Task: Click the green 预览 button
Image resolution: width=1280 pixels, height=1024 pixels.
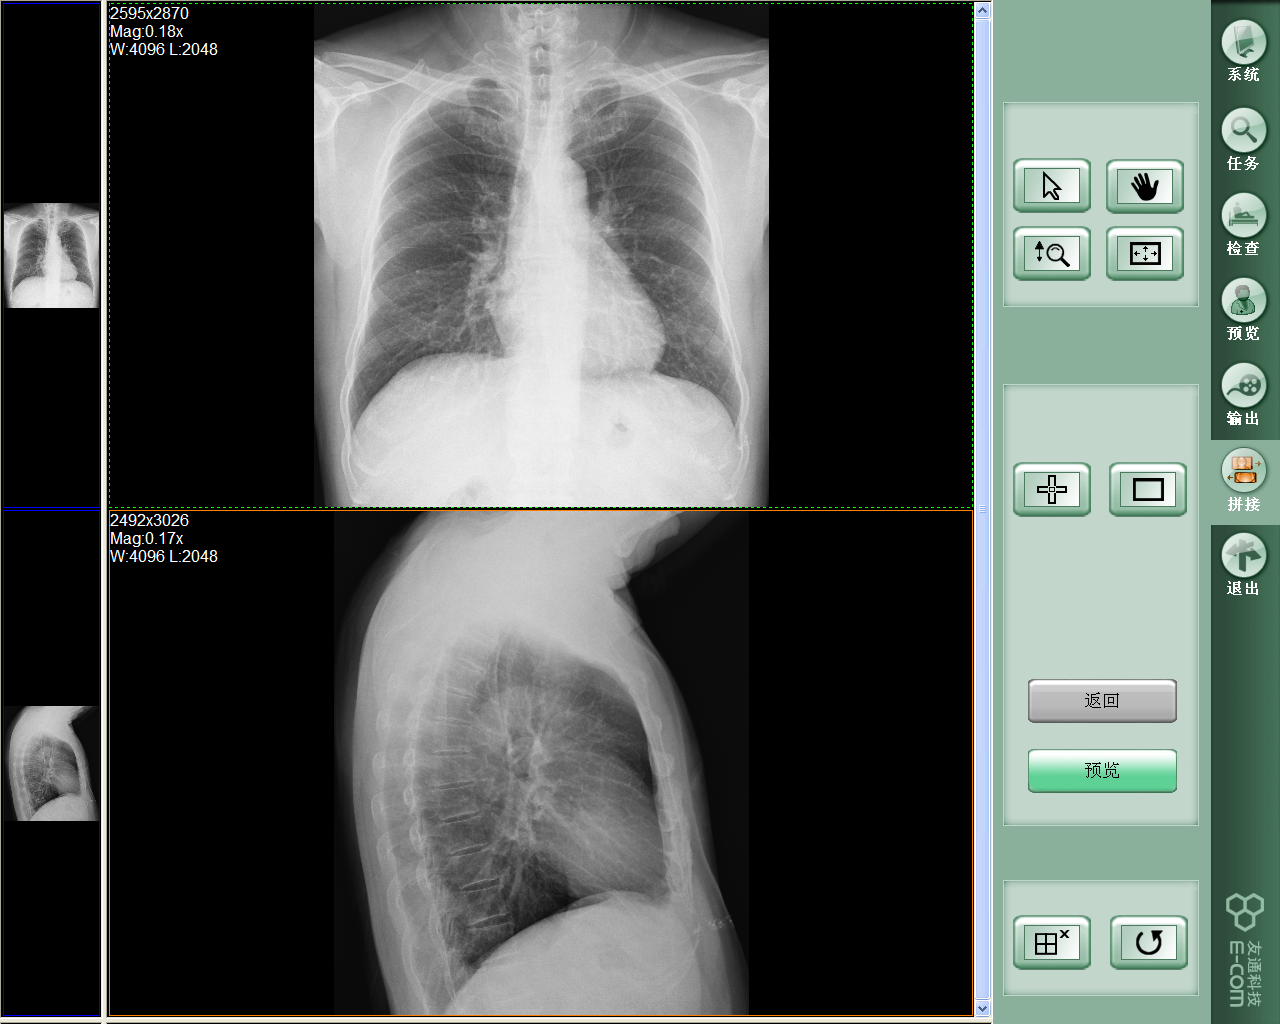Action: pyautogui.click(x=1102, y=771)
